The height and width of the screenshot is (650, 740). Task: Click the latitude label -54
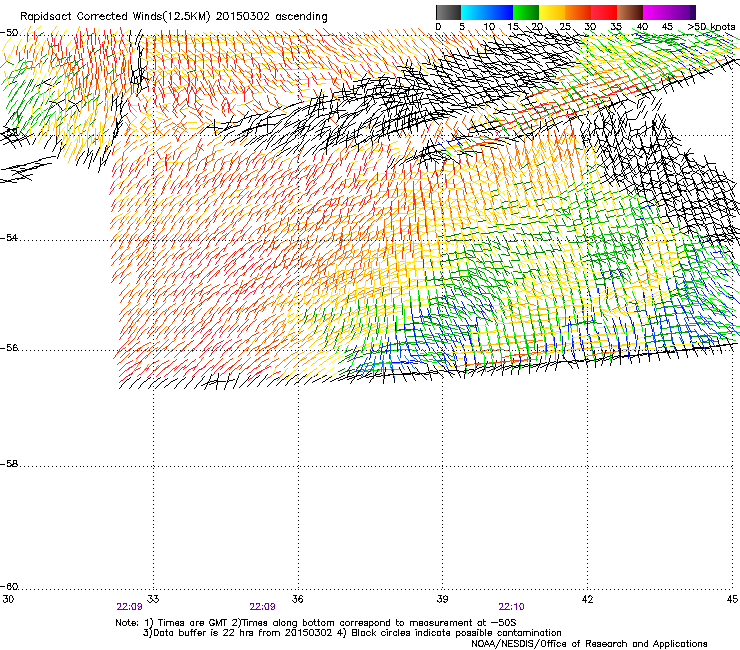click(x=9, y=238)
